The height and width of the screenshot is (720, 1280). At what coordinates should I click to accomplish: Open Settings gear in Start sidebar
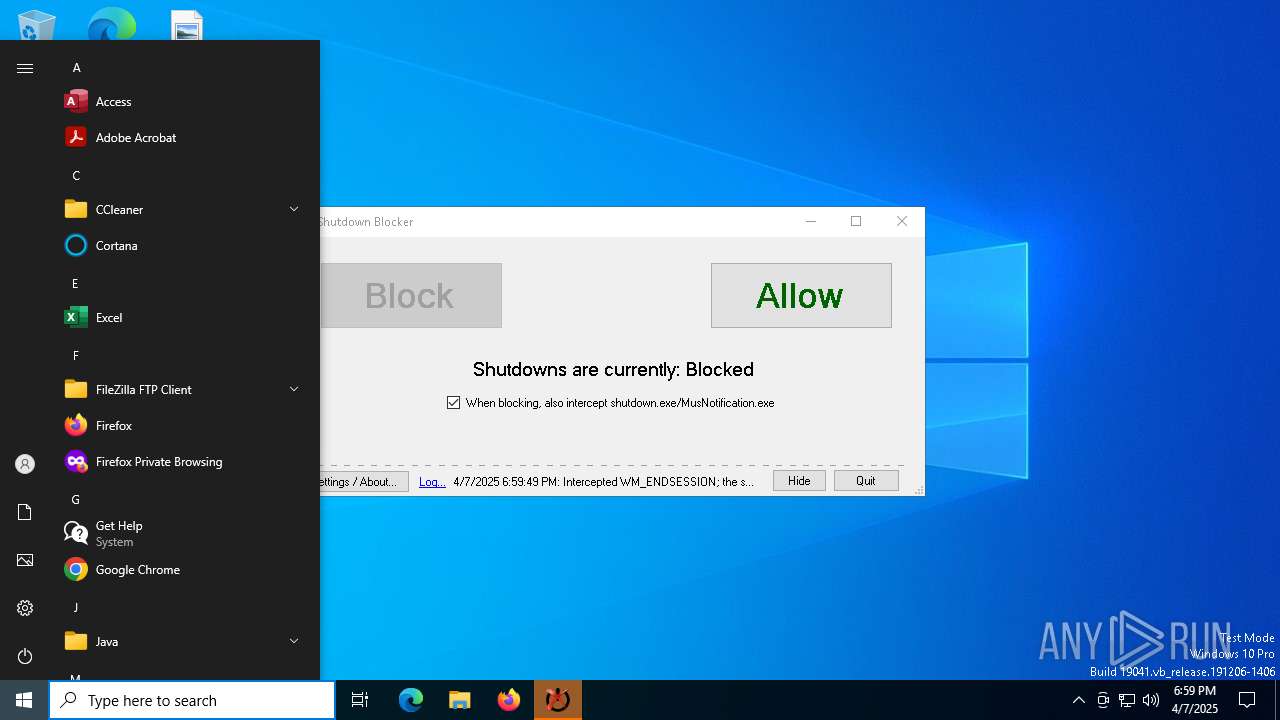click(25, 608)
